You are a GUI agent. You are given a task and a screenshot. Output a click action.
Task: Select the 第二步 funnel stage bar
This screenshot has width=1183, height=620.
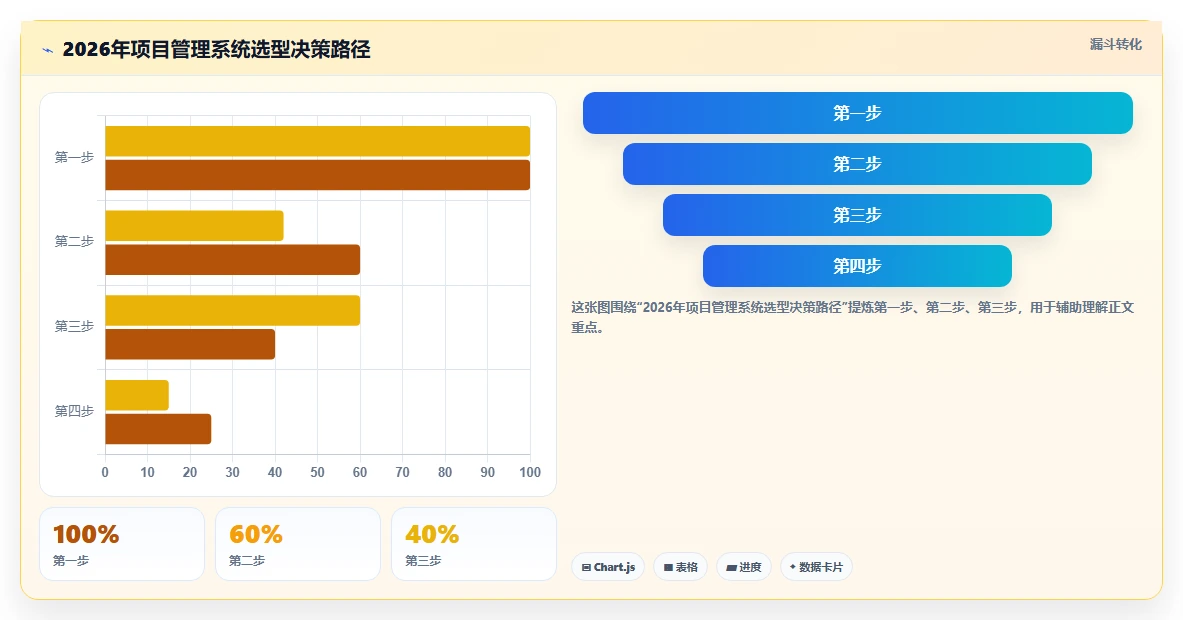point(857,164)
